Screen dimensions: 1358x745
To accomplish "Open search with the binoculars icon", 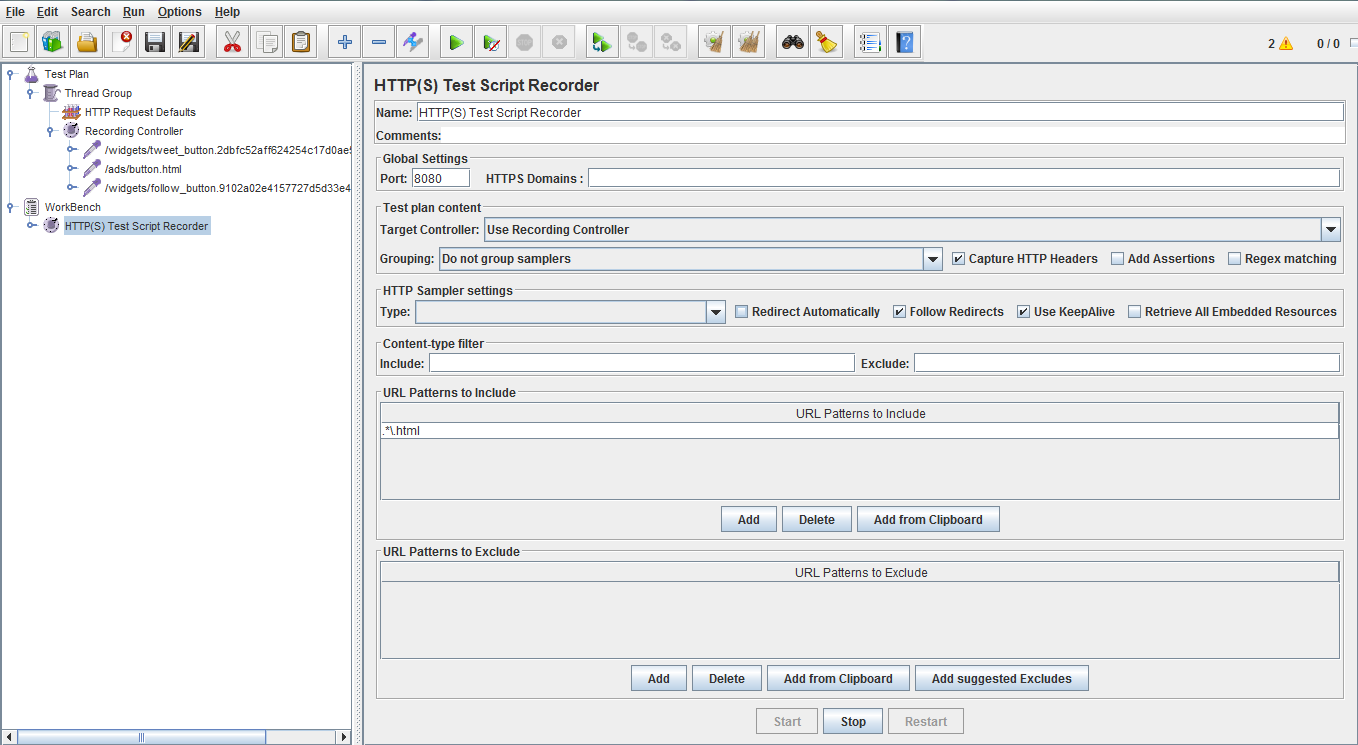I will pyautogui.click(x=792, y=41).
